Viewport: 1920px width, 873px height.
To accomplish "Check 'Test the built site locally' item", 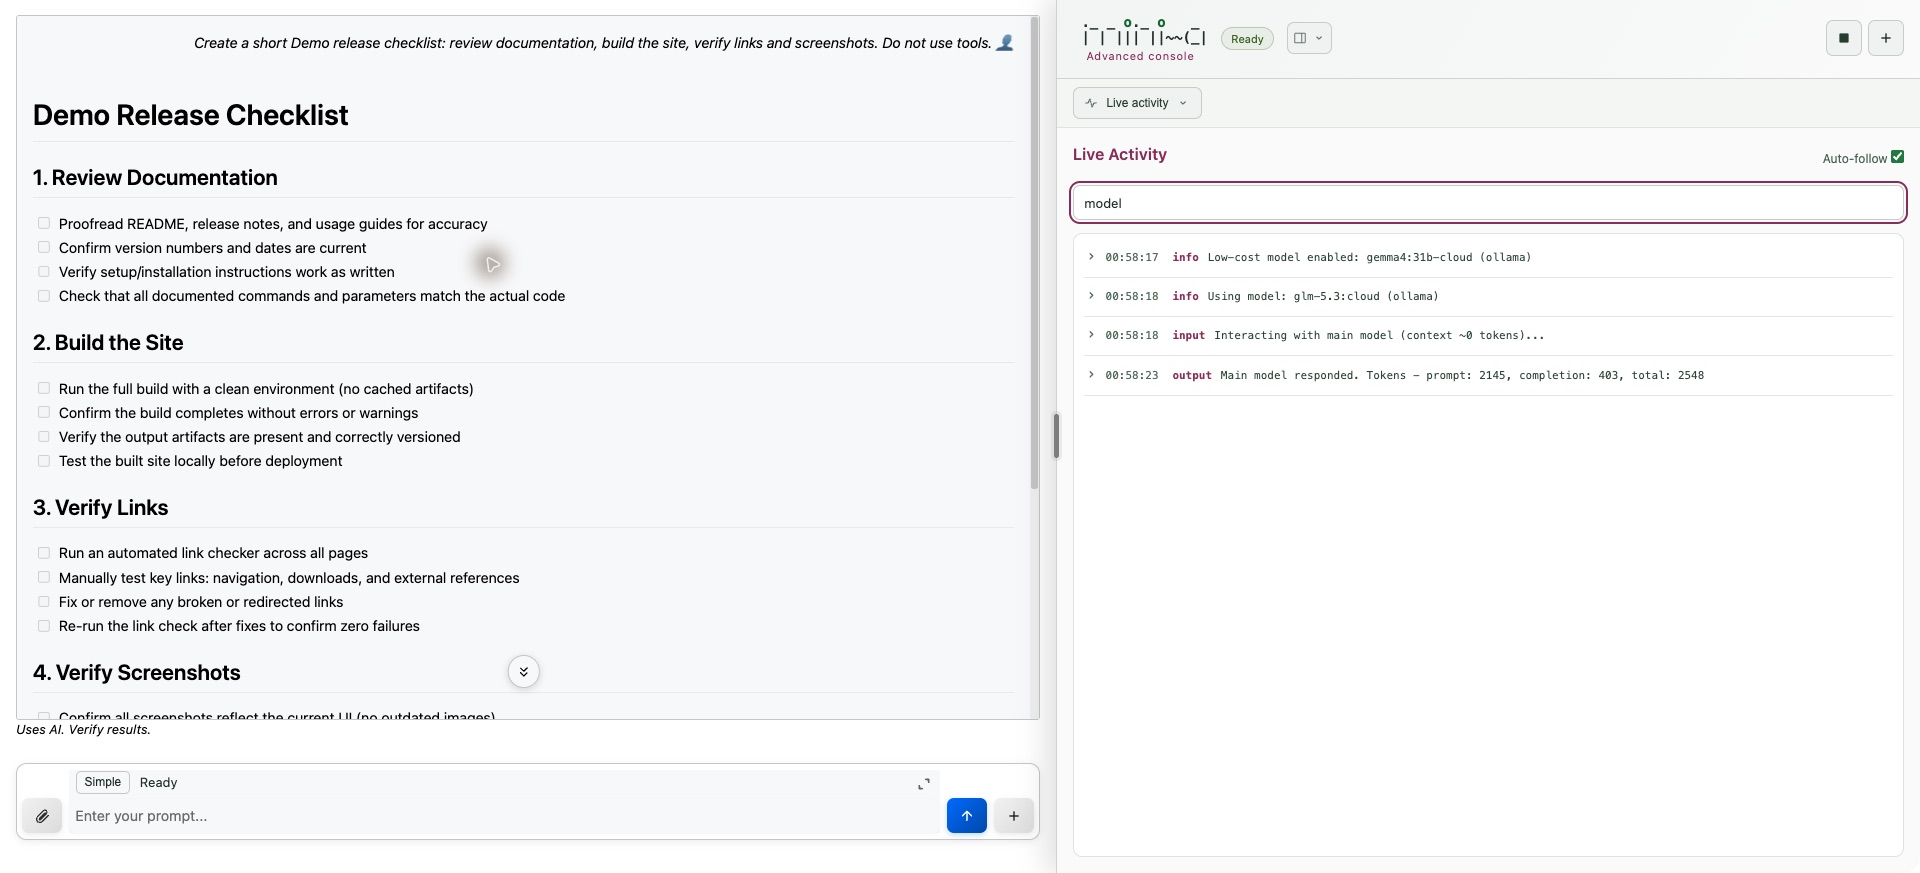I will 44,461.
